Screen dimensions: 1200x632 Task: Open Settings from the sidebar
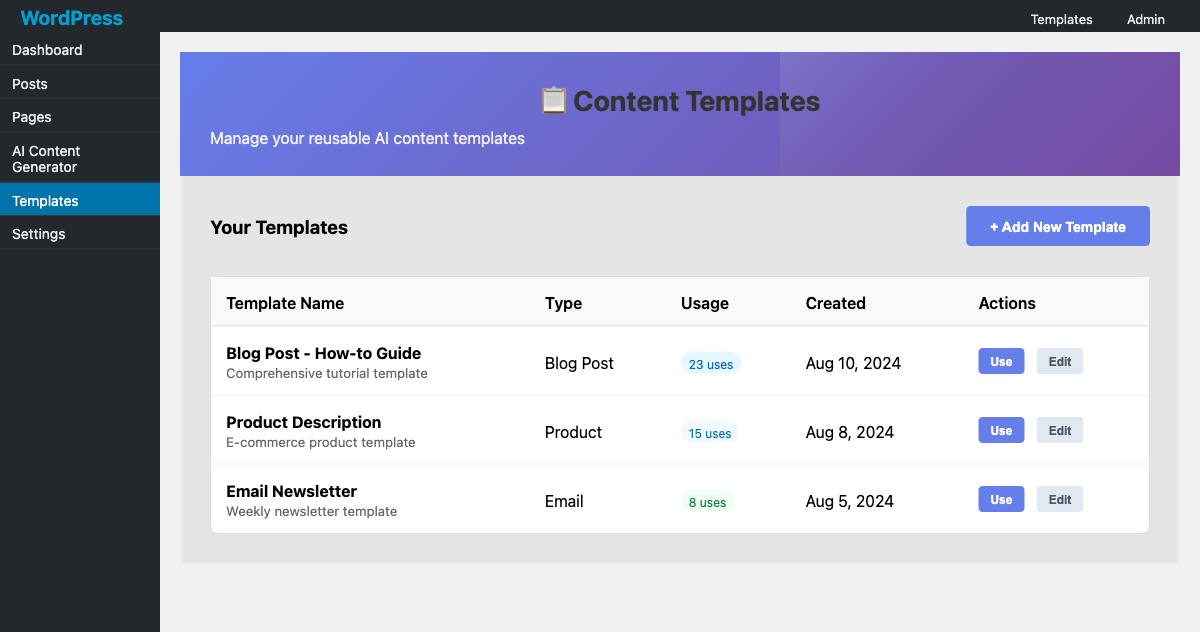[x=38, y=234]
